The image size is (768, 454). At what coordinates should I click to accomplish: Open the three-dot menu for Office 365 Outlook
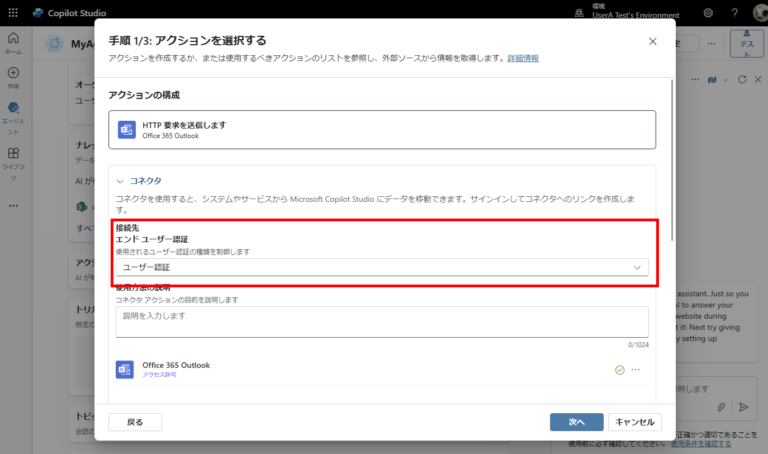(x=635, y=370)
